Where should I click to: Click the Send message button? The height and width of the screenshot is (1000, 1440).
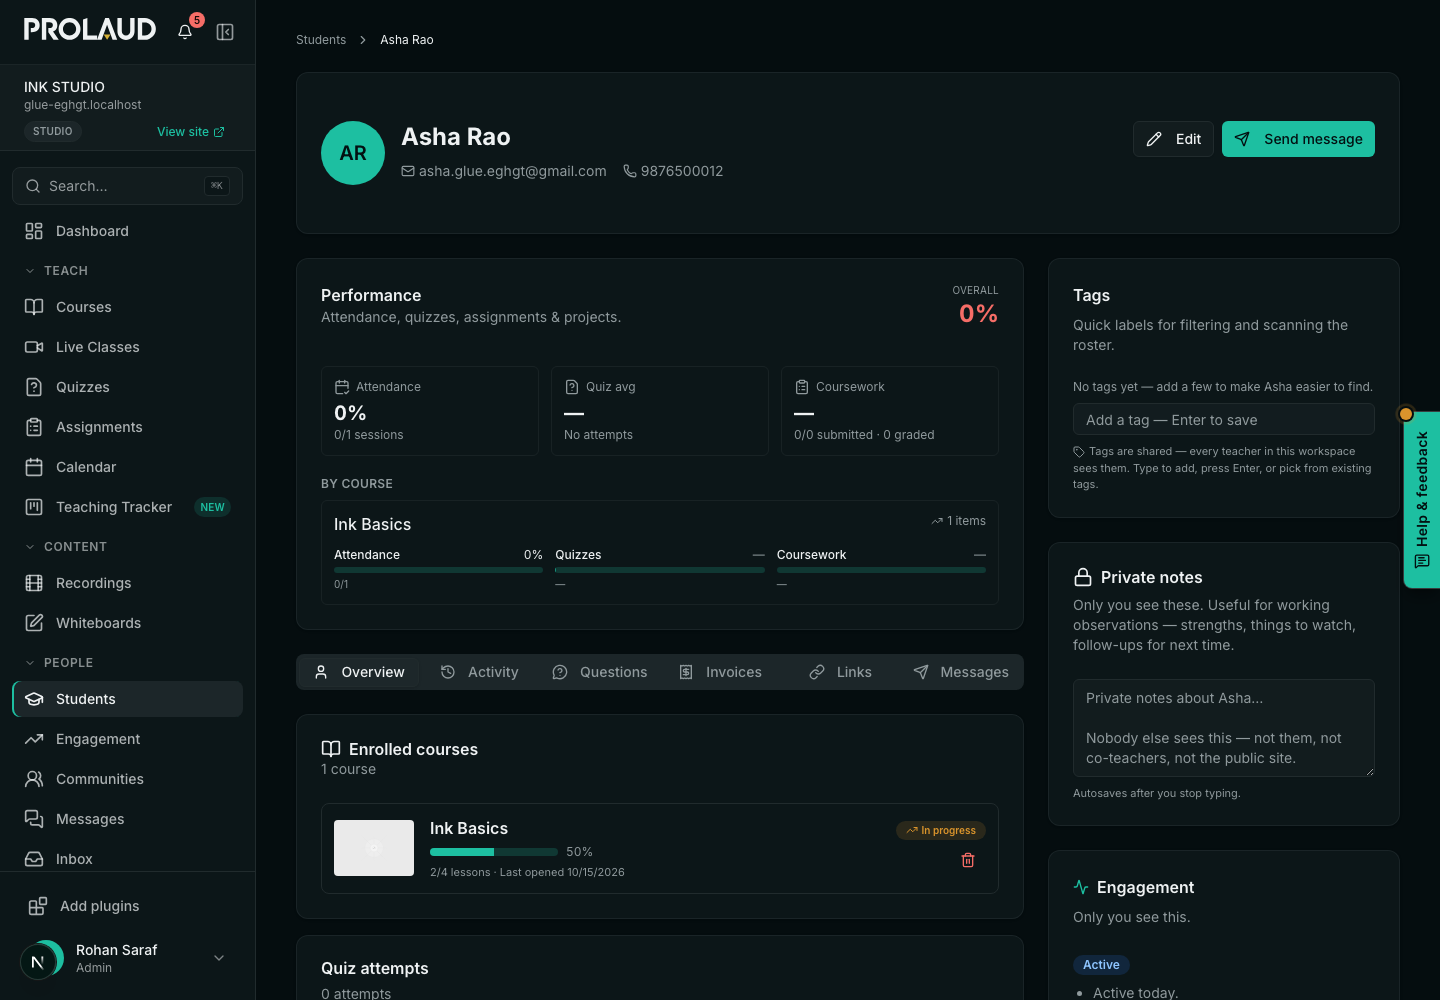(x=1298, y=139)
